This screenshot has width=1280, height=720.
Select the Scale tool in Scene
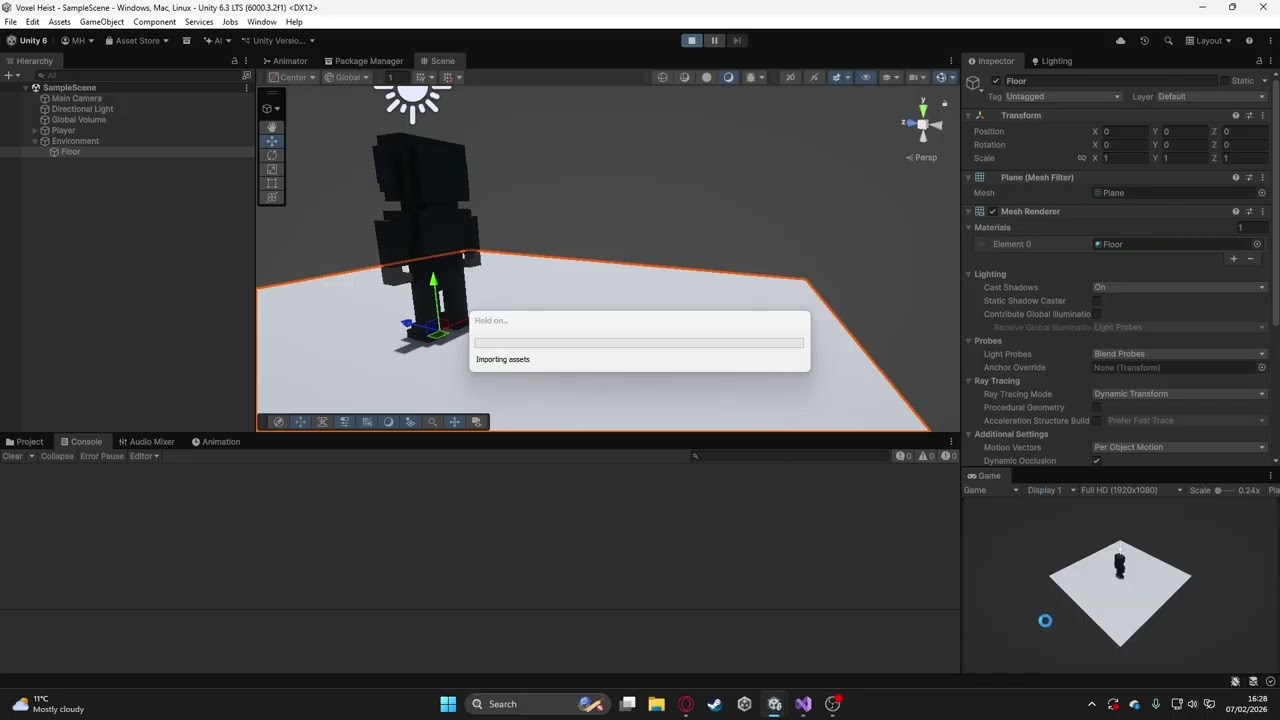pos(271,170)
